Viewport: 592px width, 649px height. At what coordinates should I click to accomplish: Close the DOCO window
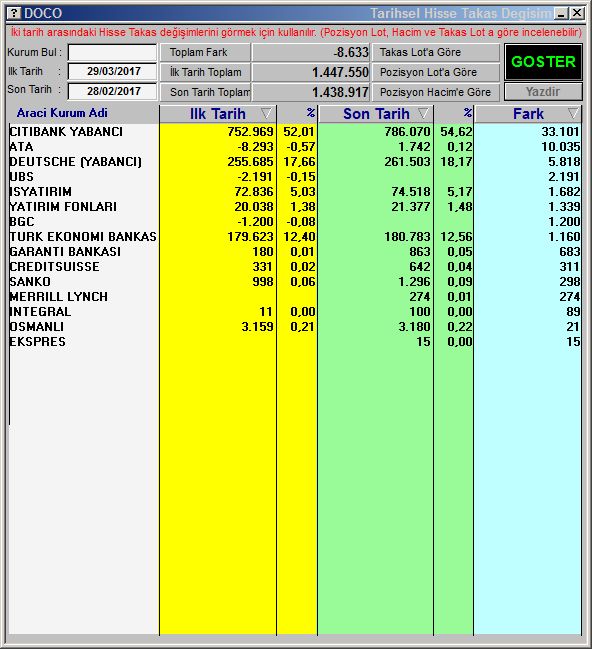(x=577, y=14)
